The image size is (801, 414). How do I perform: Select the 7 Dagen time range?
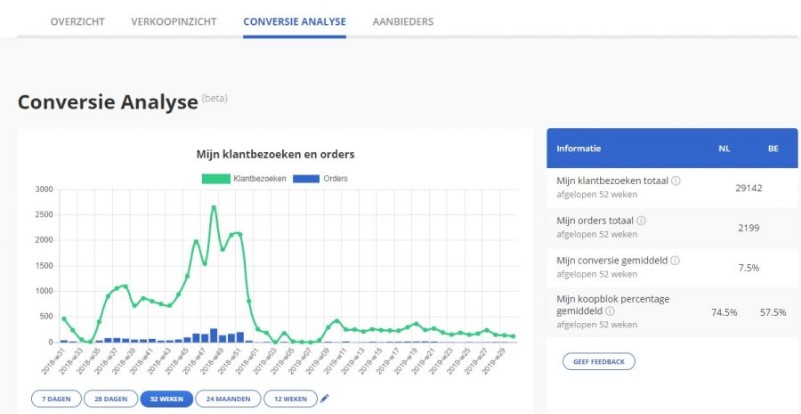(x=55, y=399)
